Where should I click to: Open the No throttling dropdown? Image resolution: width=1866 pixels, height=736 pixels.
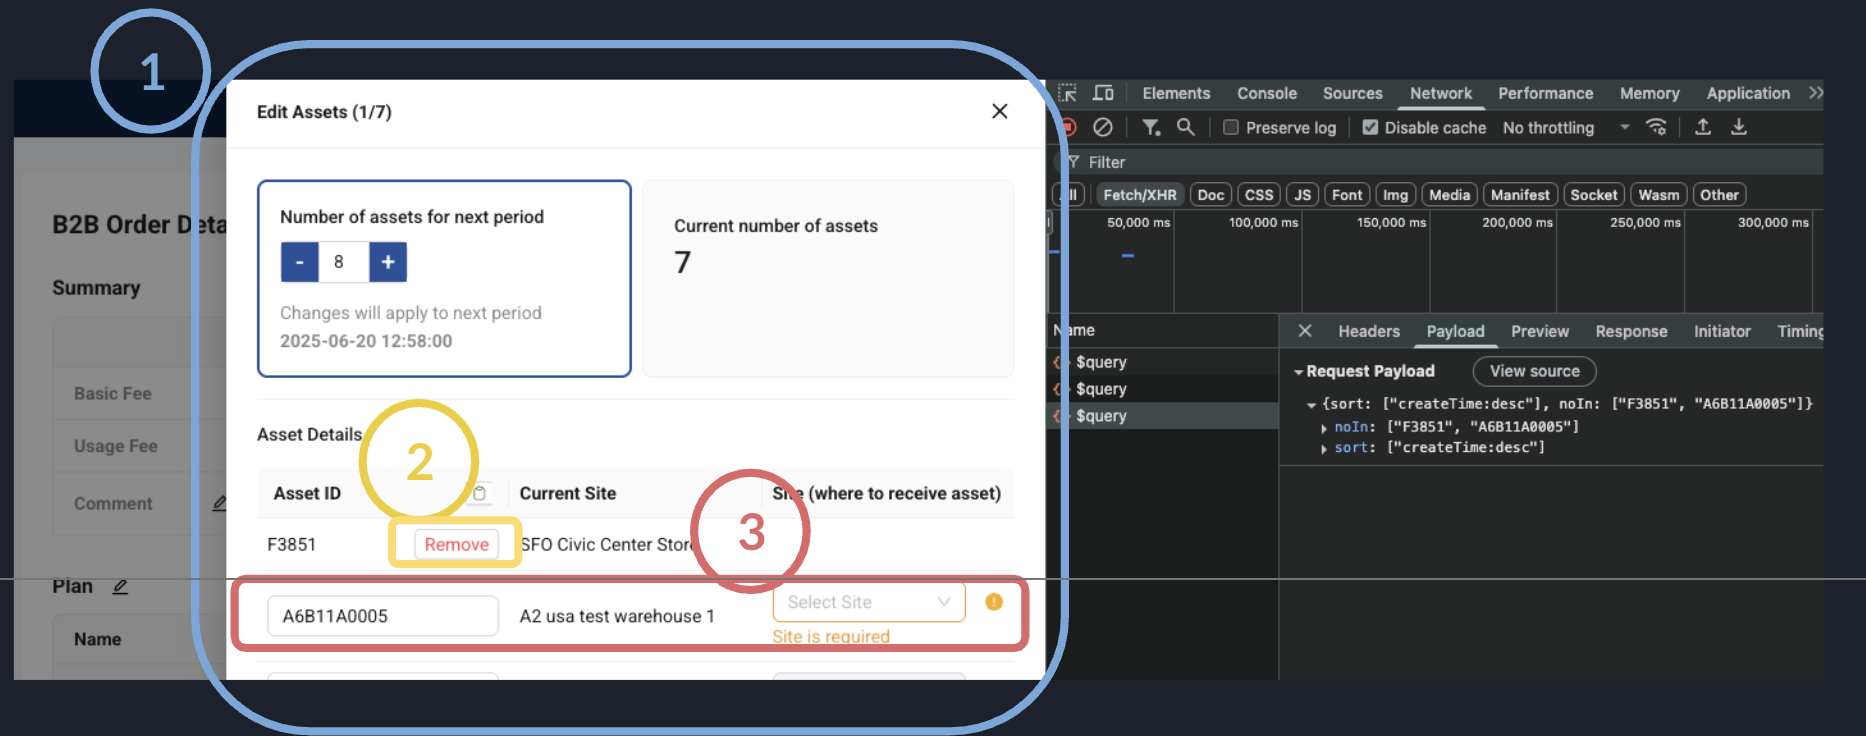pos(1566,128)
